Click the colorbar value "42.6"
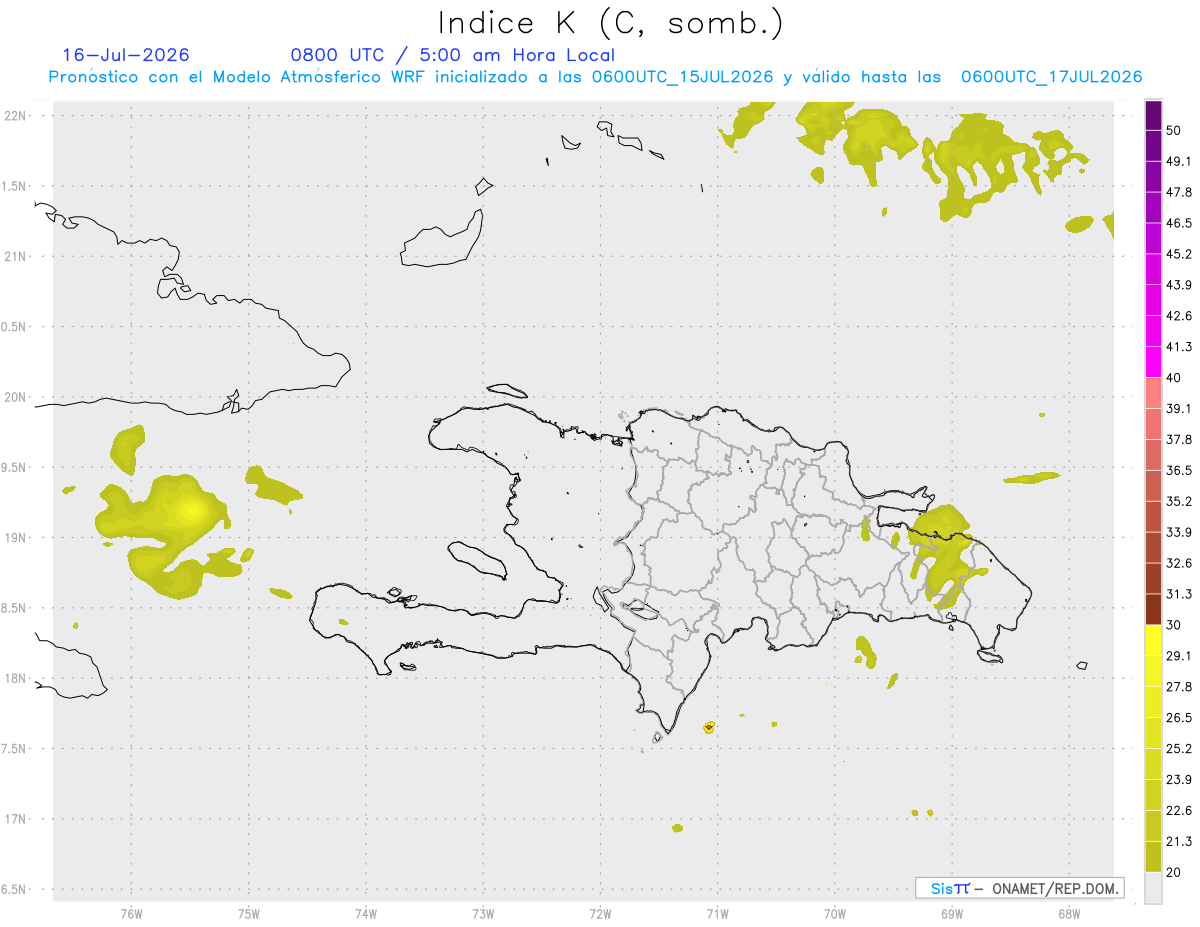 coord(1179,316)
